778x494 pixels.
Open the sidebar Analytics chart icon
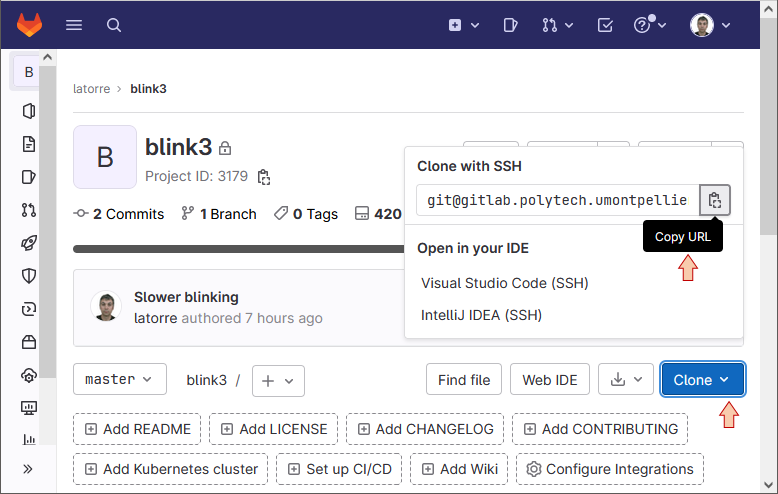coord(29,439)
